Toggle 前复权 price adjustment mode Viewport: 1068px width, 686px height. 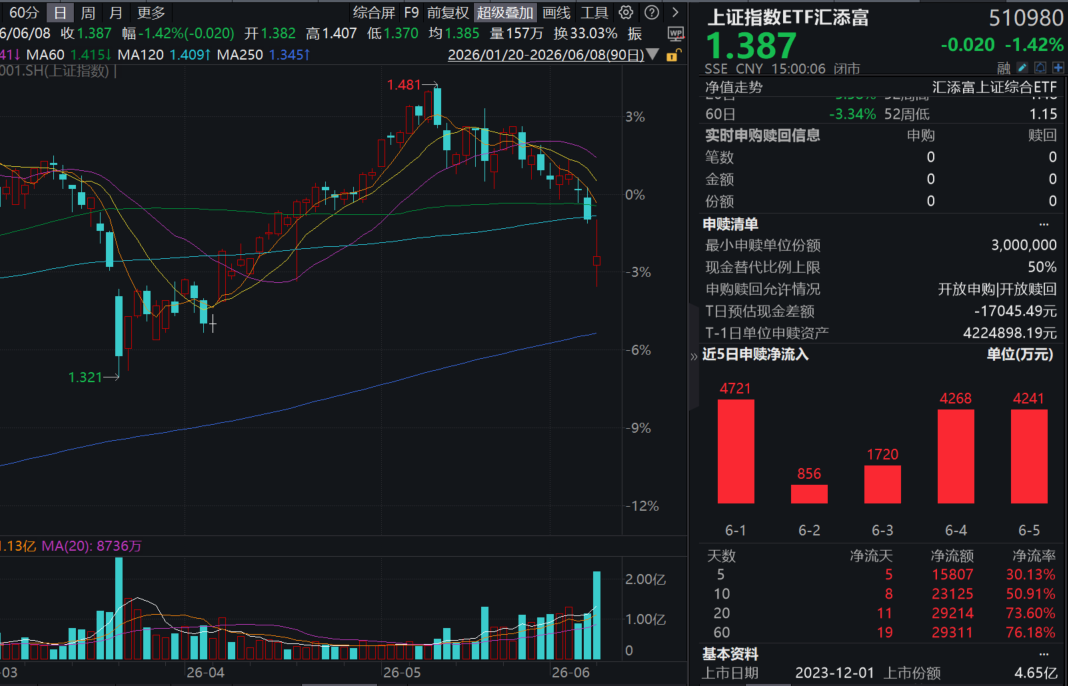tap(447, 12)
